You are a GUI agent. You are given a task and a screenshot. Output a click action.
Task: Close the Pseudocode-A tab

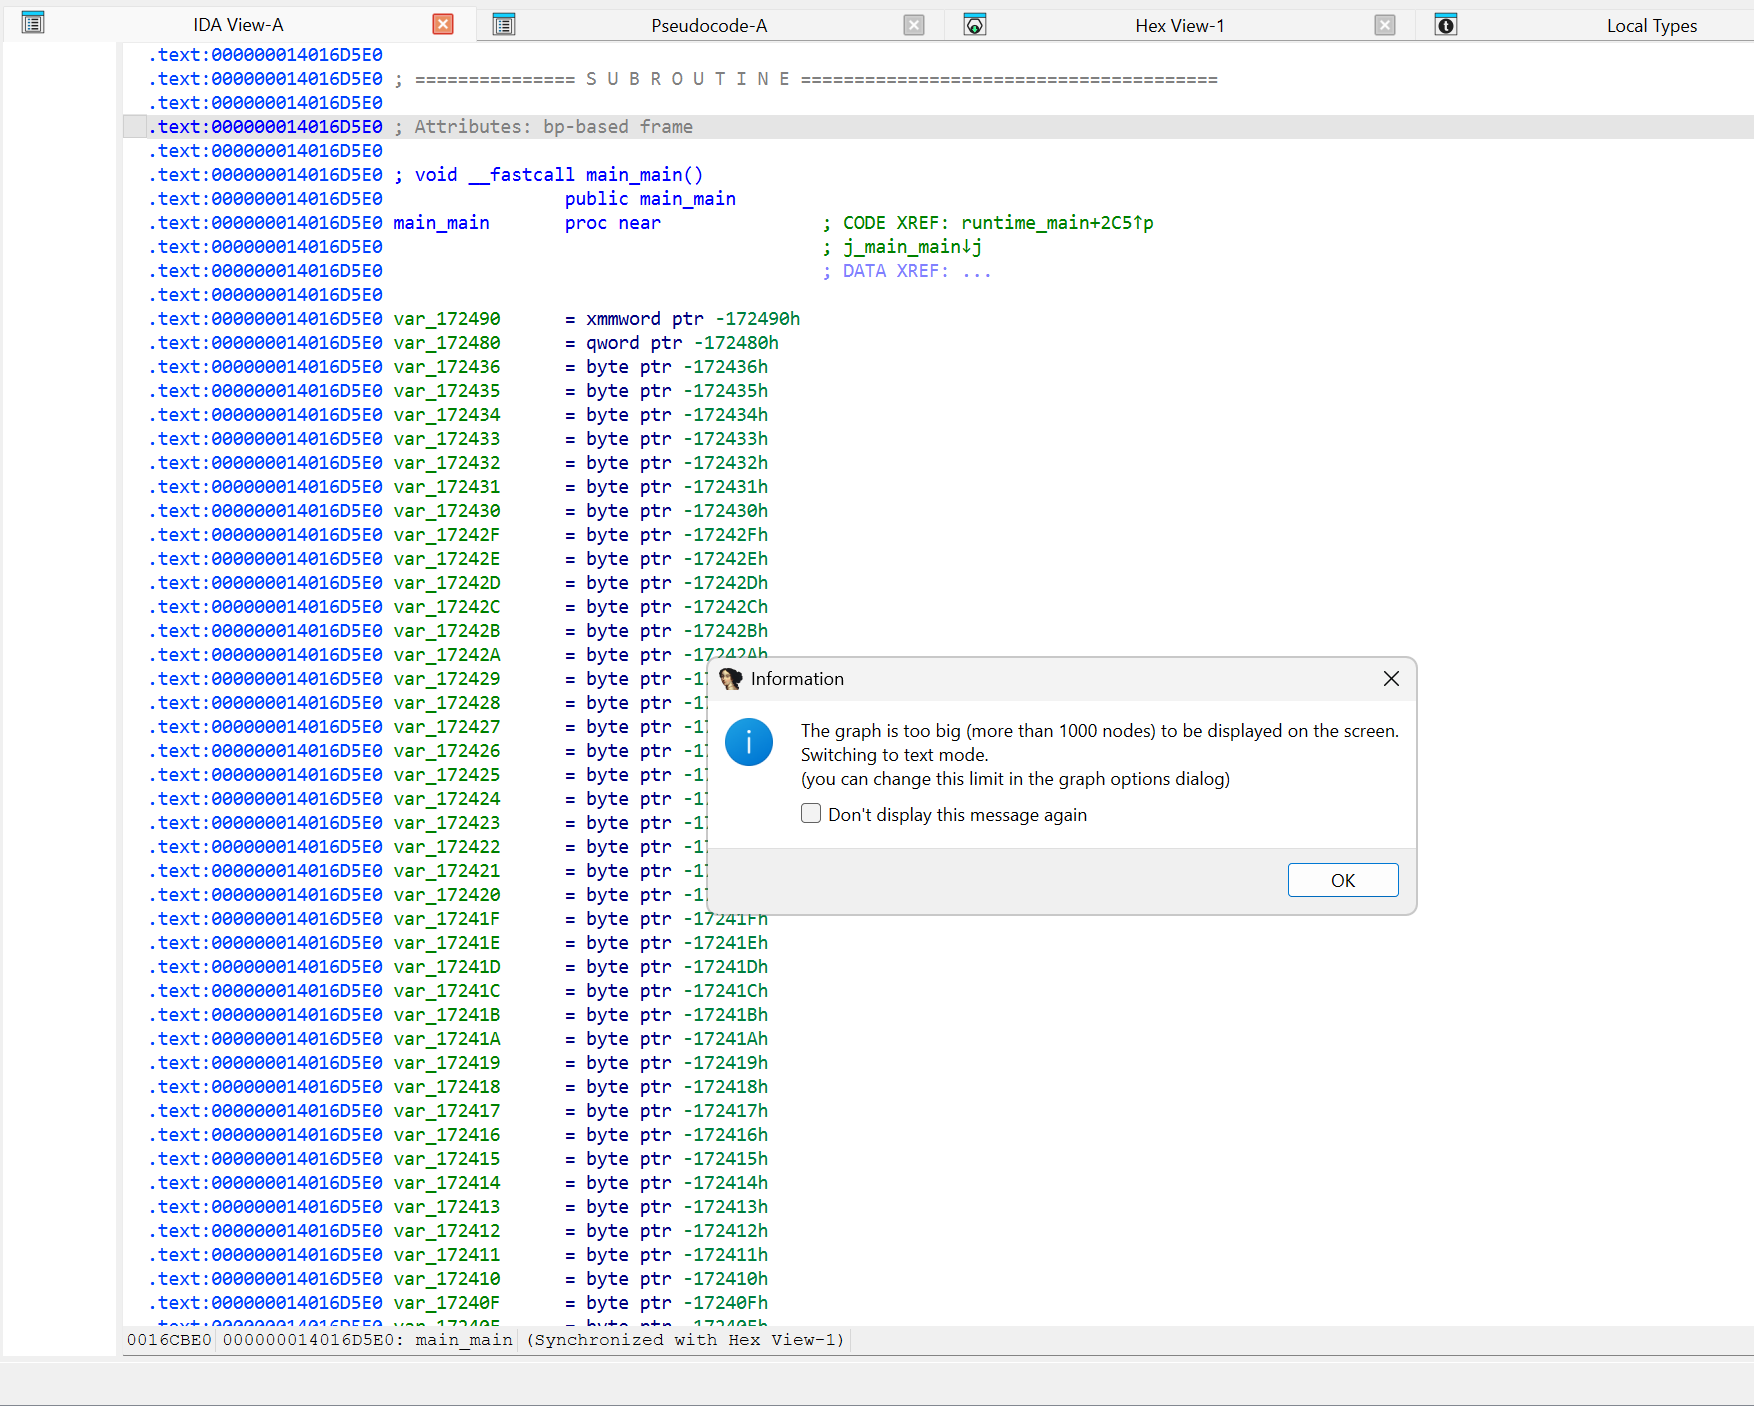pyautogui.click(x=914, y=25)
